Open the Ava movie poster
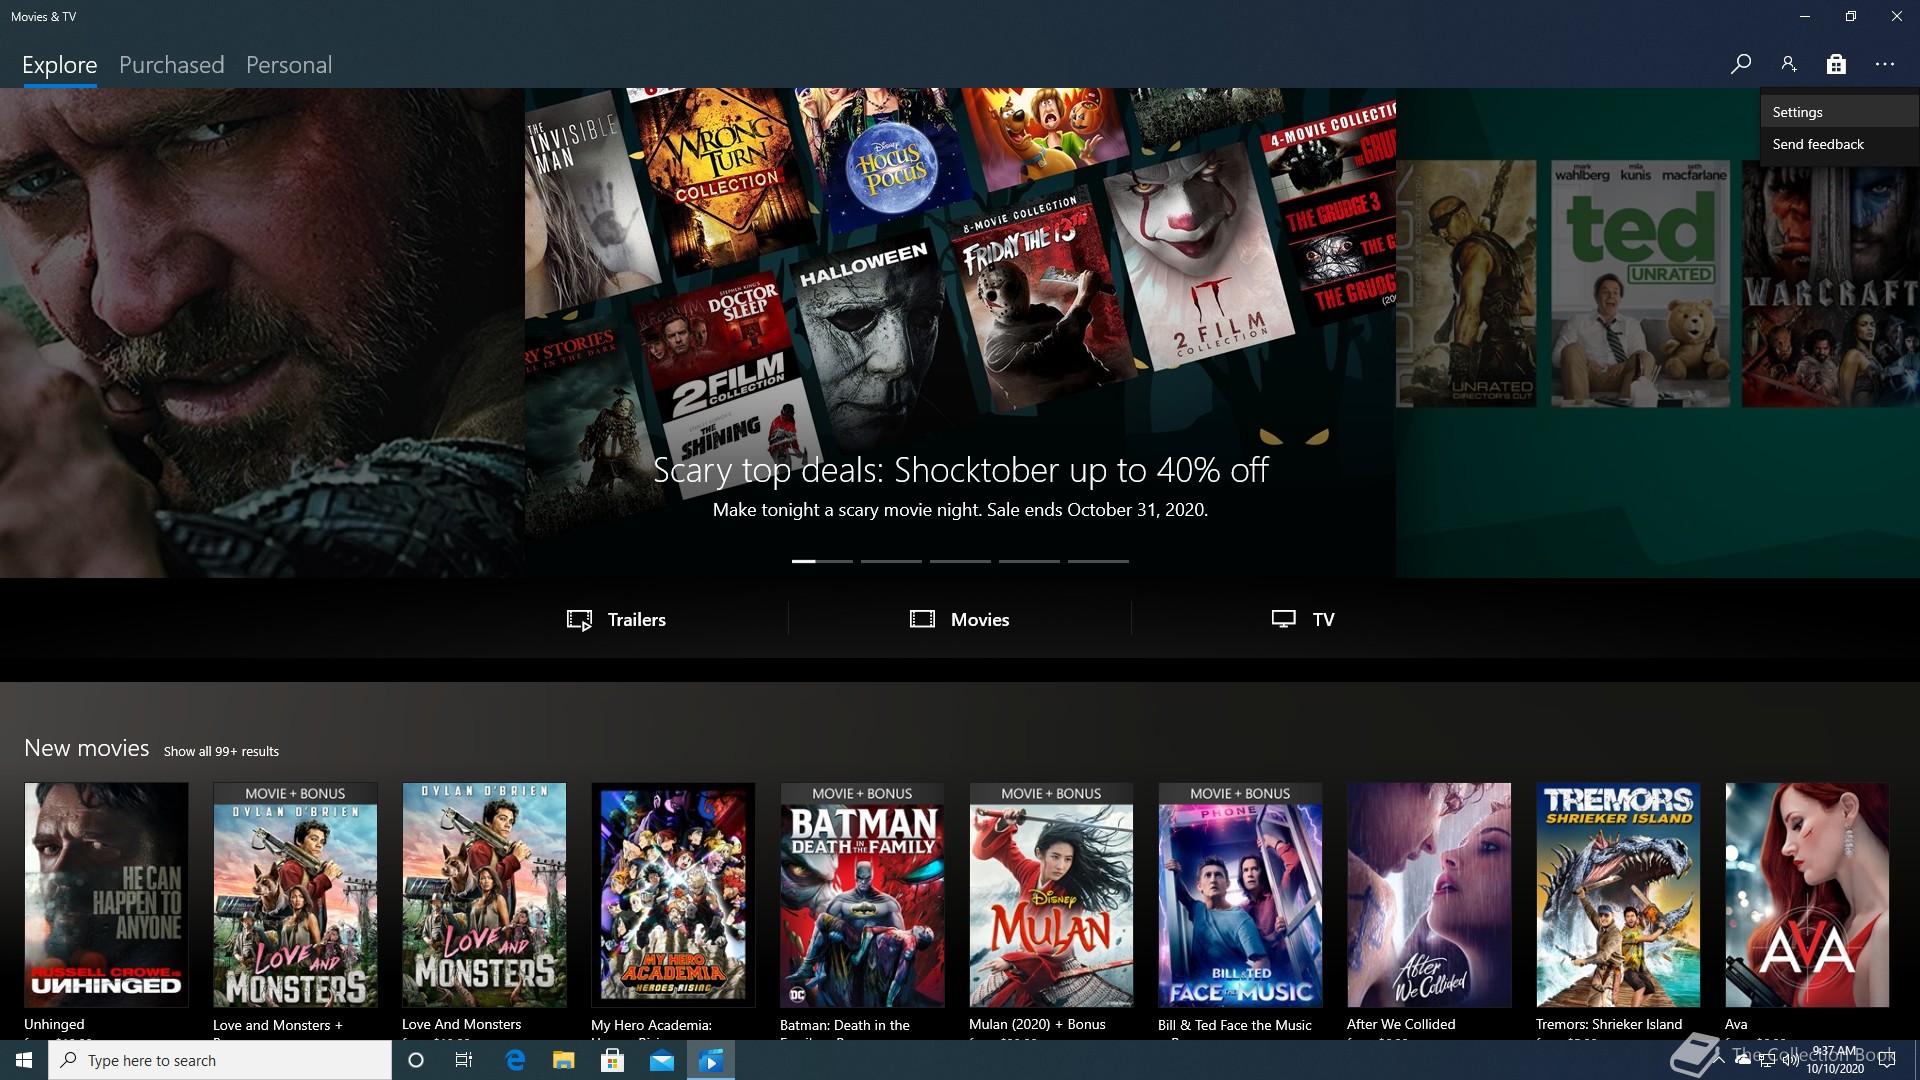The image size is (1920, 1080). tap(1807, 895)
